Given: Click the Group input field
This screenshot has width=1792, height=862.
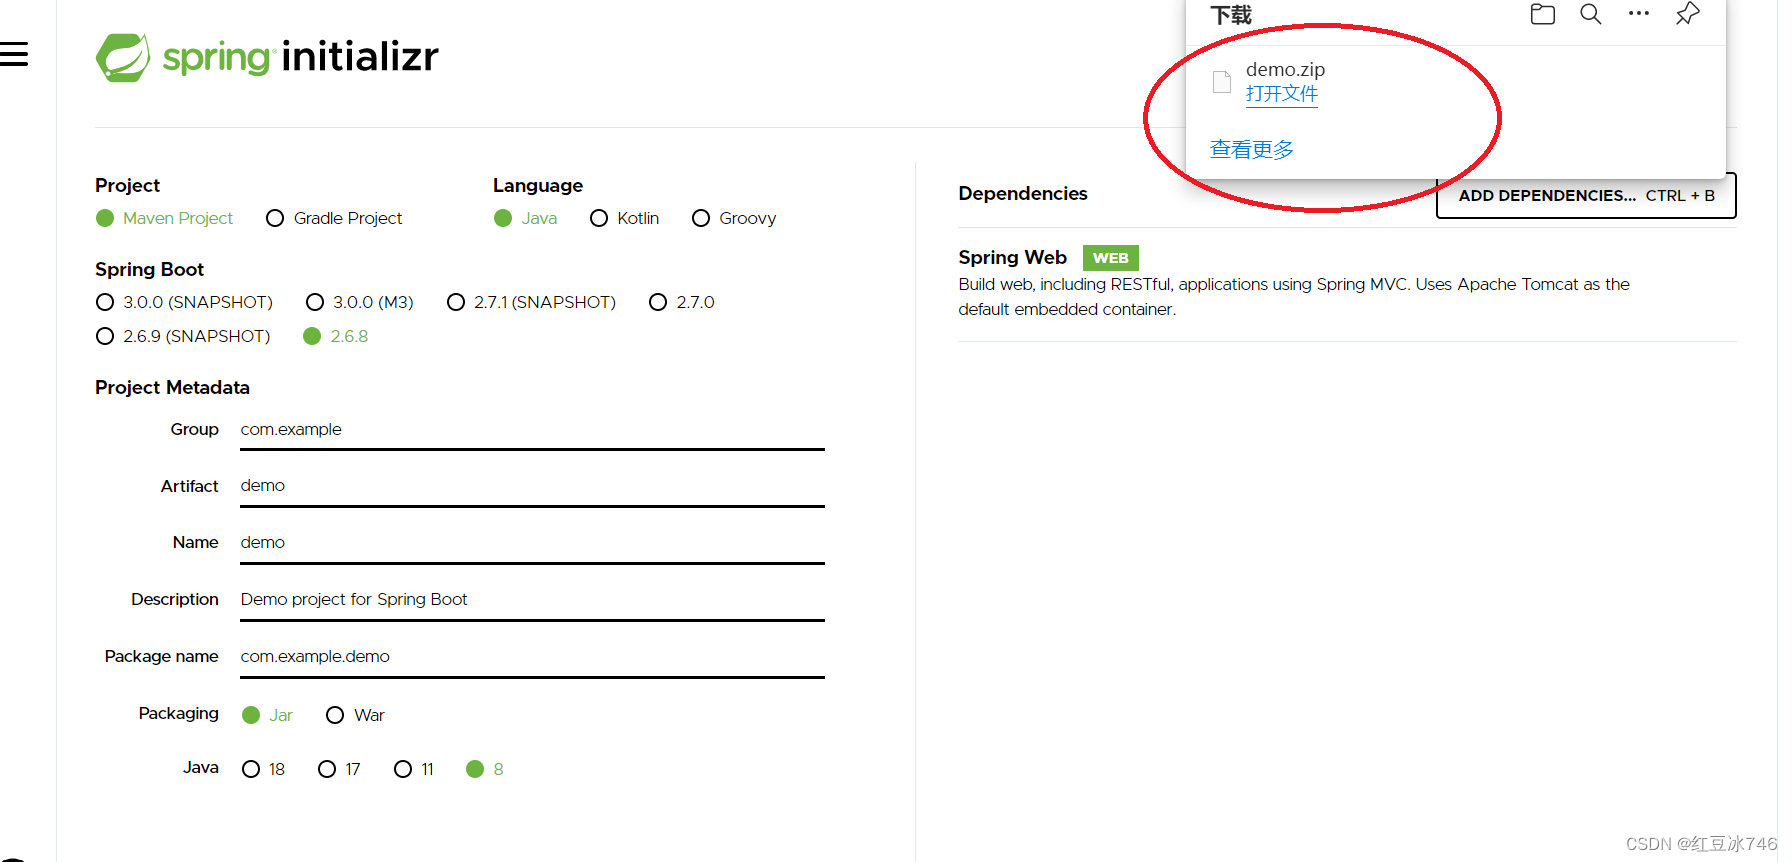Looking at the screenshot, I should 532,430.
